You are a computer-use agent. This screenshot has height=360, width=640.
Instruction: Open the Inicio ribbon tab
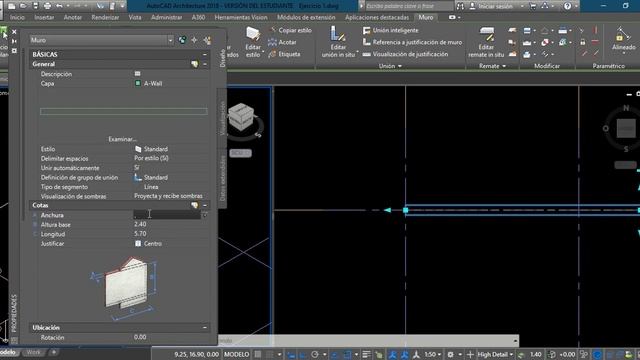(x=17, y=17)
